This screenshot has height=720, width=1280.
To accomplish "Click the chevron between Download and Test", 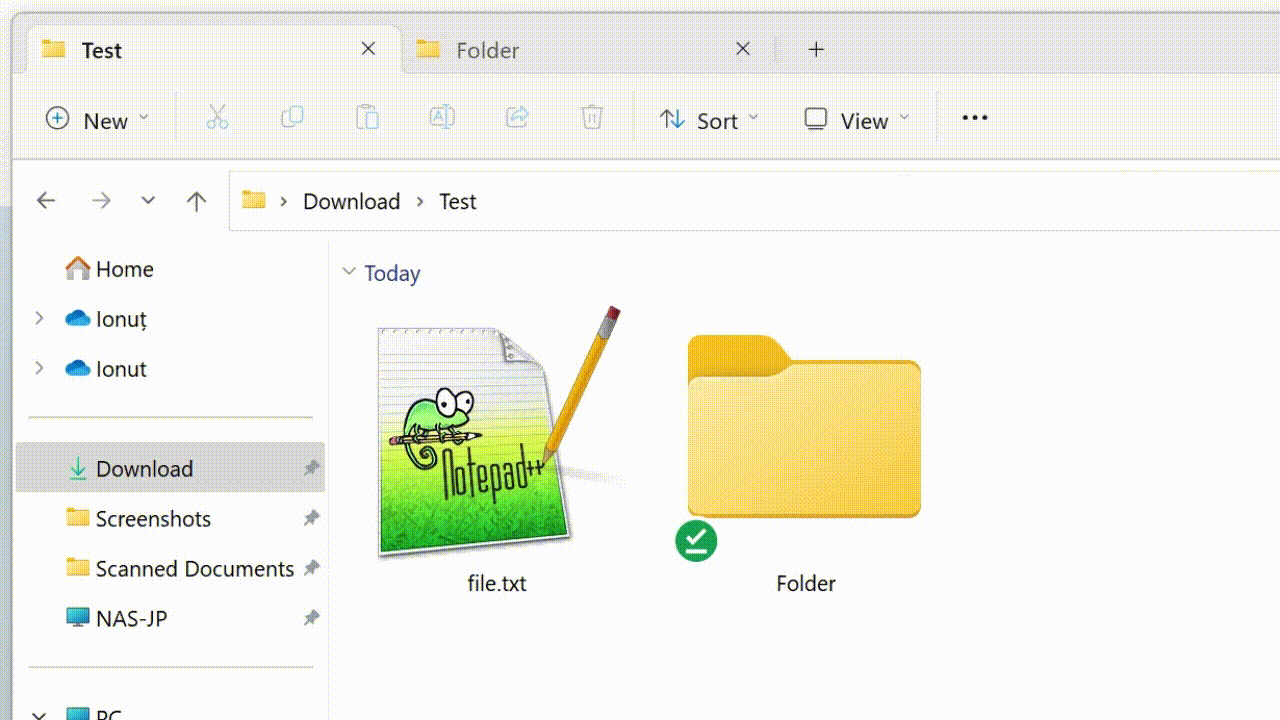I will (420, 201).
